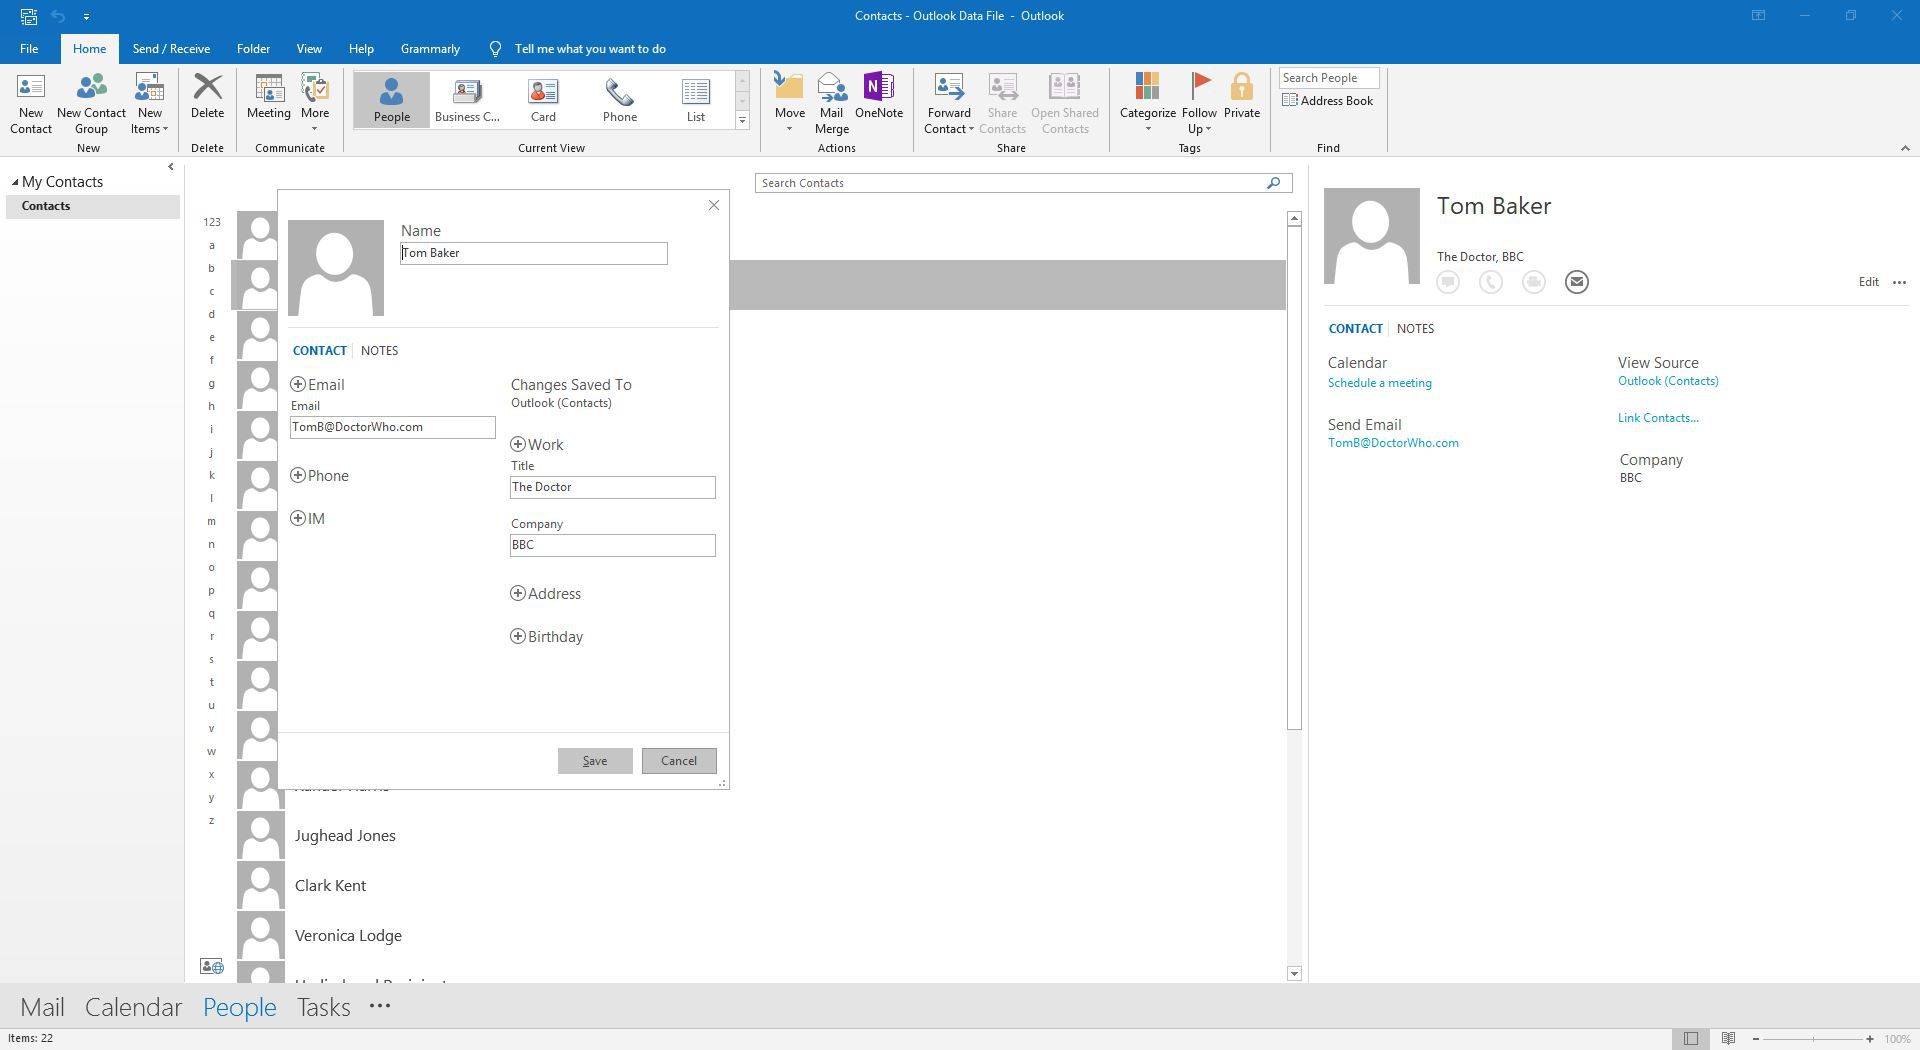
Task: Click Outlook (Contacts) source link
Action: pyautogui.click(x=1668, y=381)
